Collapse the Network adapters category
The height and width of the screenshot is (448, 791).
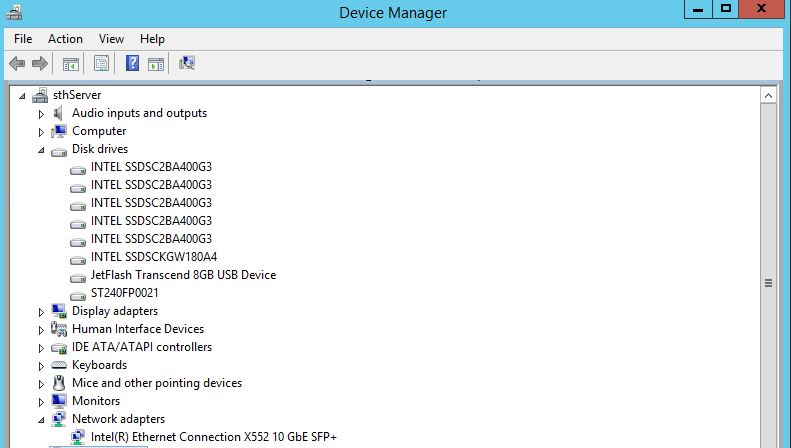[x=41, y=420]
